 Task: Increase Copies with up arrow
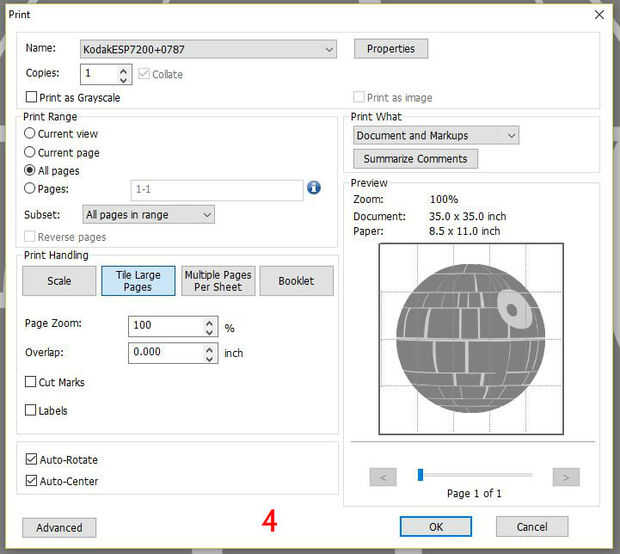(x=123, y=70)
